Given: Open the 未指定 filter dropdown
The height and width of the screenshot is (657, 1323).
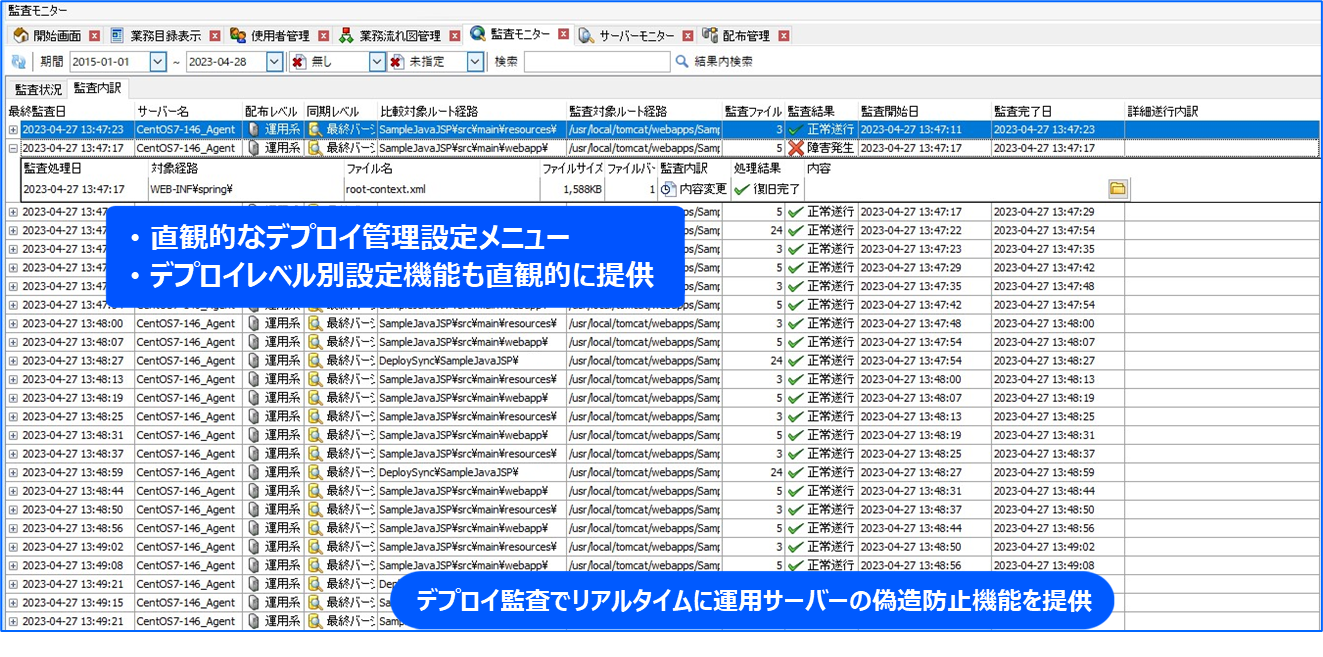Looking at the screenshot, I should pyautogui.click(x=475, y=62).
